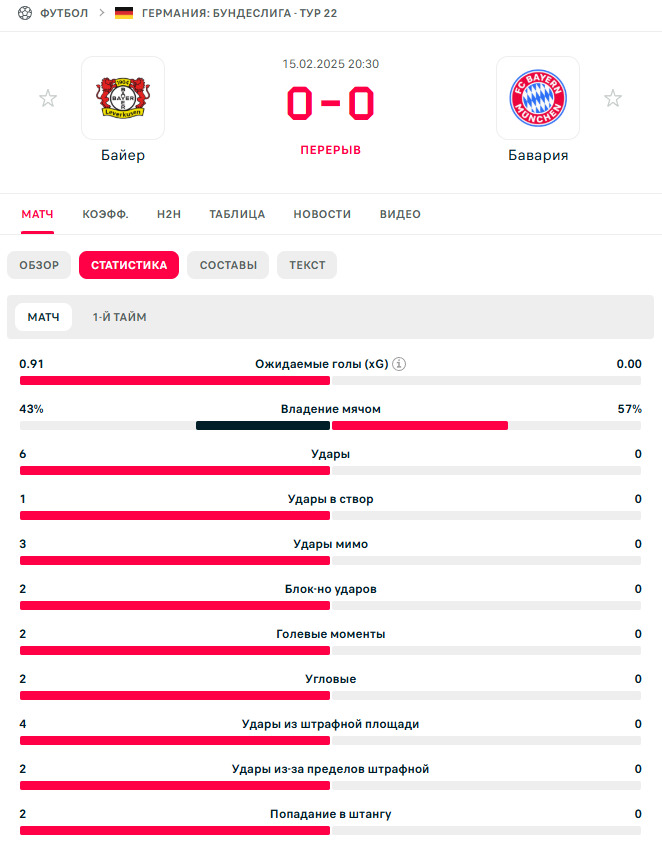The height and width of the screenshot is (841, 662).
Task: Switch to the КОЭФФ. tab
Action: pyautogui.click(x=105, y=214)
